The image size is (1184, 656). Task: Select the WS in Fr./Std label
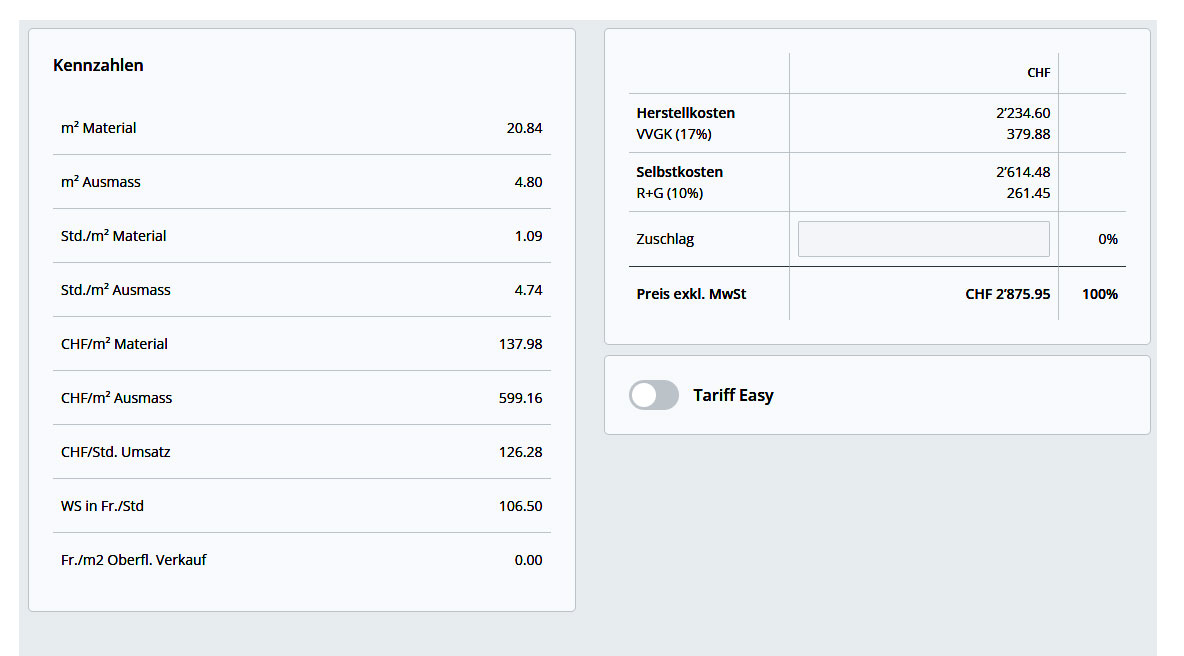(102, 506)
